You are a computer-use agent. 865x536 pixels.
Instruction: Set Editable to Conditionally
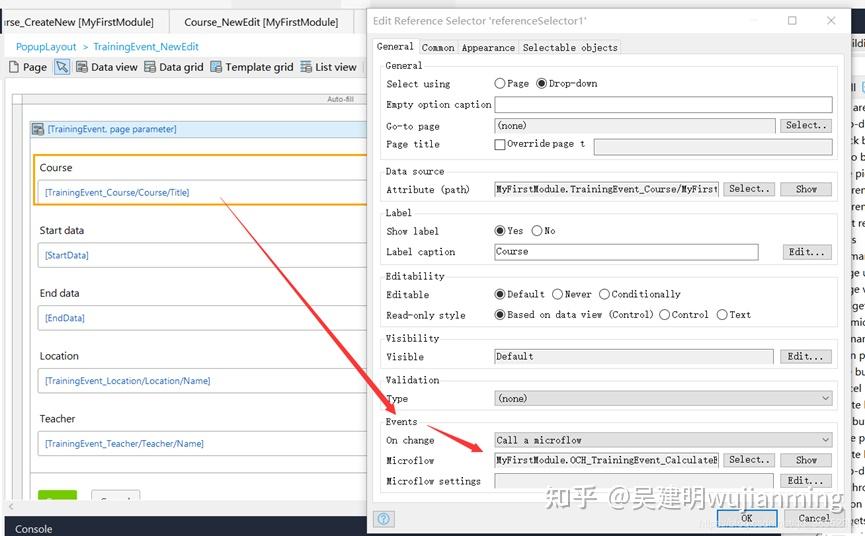[604, 294]
